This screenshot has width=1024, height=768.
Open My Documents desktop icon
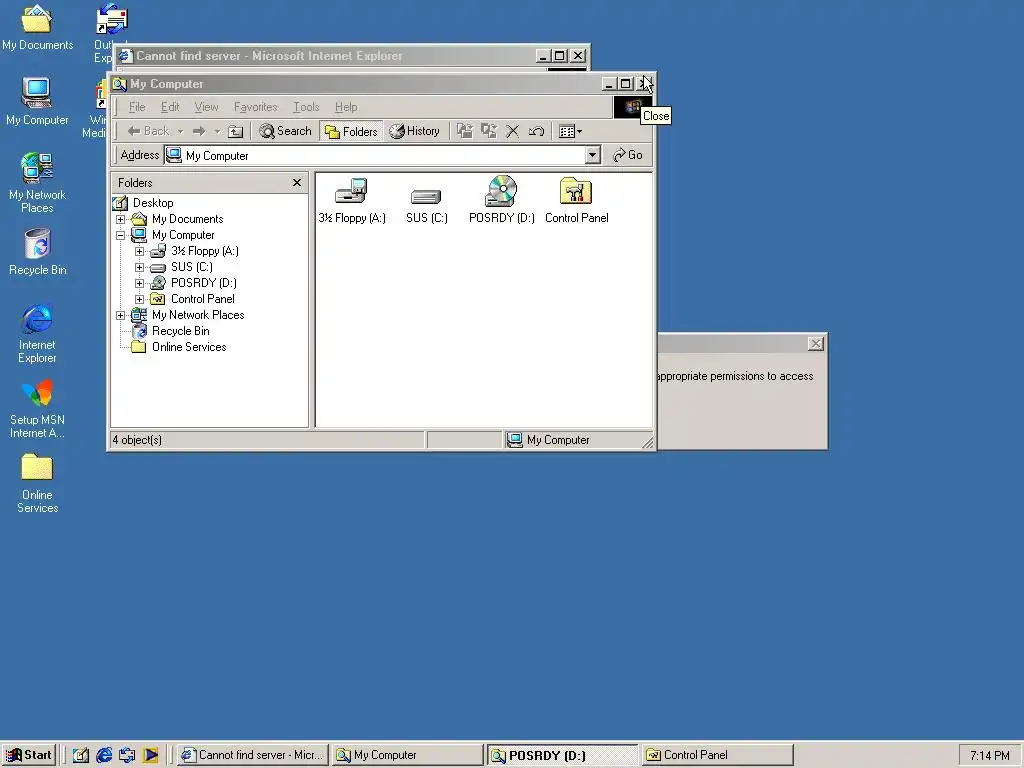click(37, 27)
